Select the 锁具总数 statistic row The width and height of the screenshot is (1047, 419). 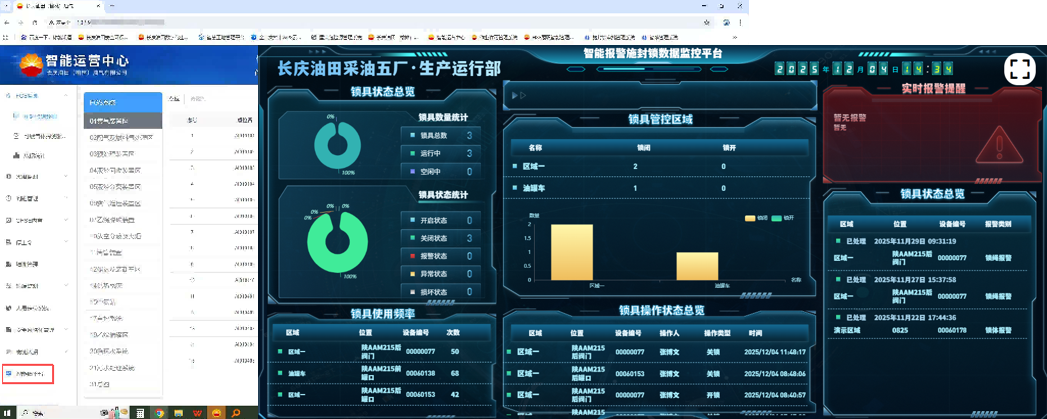[x=441, y=136]
